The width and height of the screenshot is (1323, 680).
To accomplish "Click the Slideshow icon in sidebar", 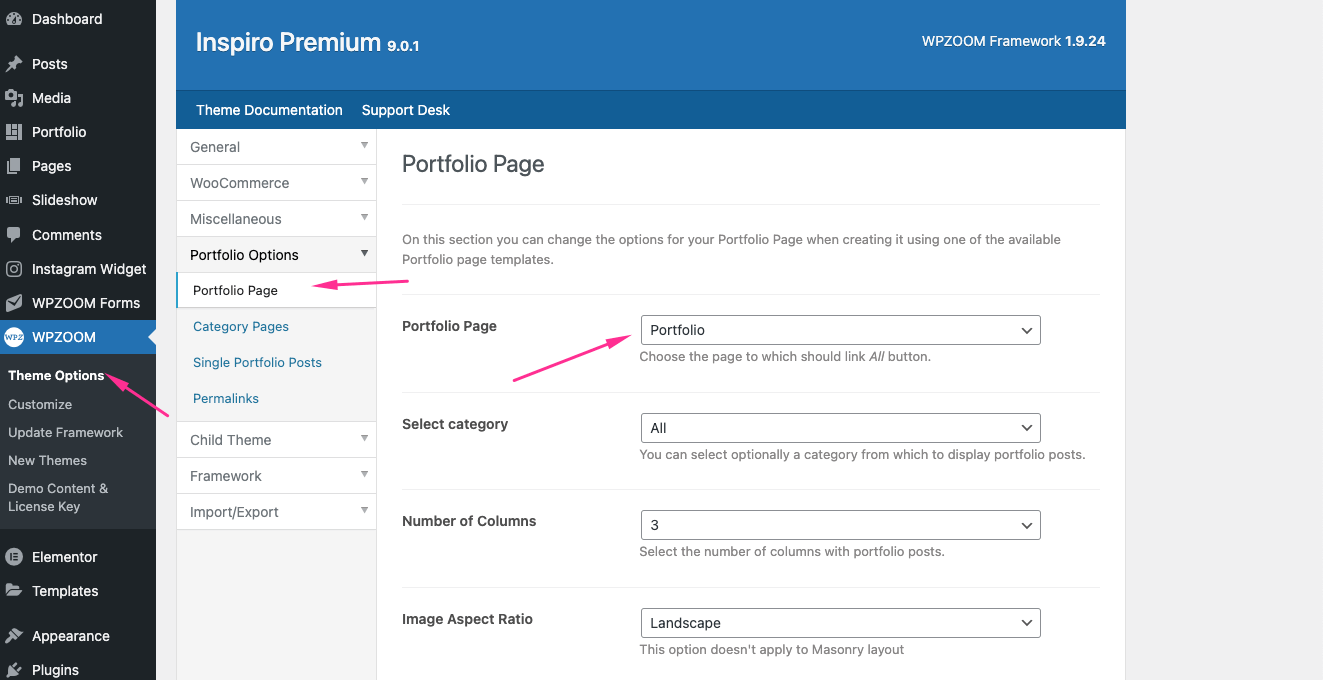I will [14, 200].
